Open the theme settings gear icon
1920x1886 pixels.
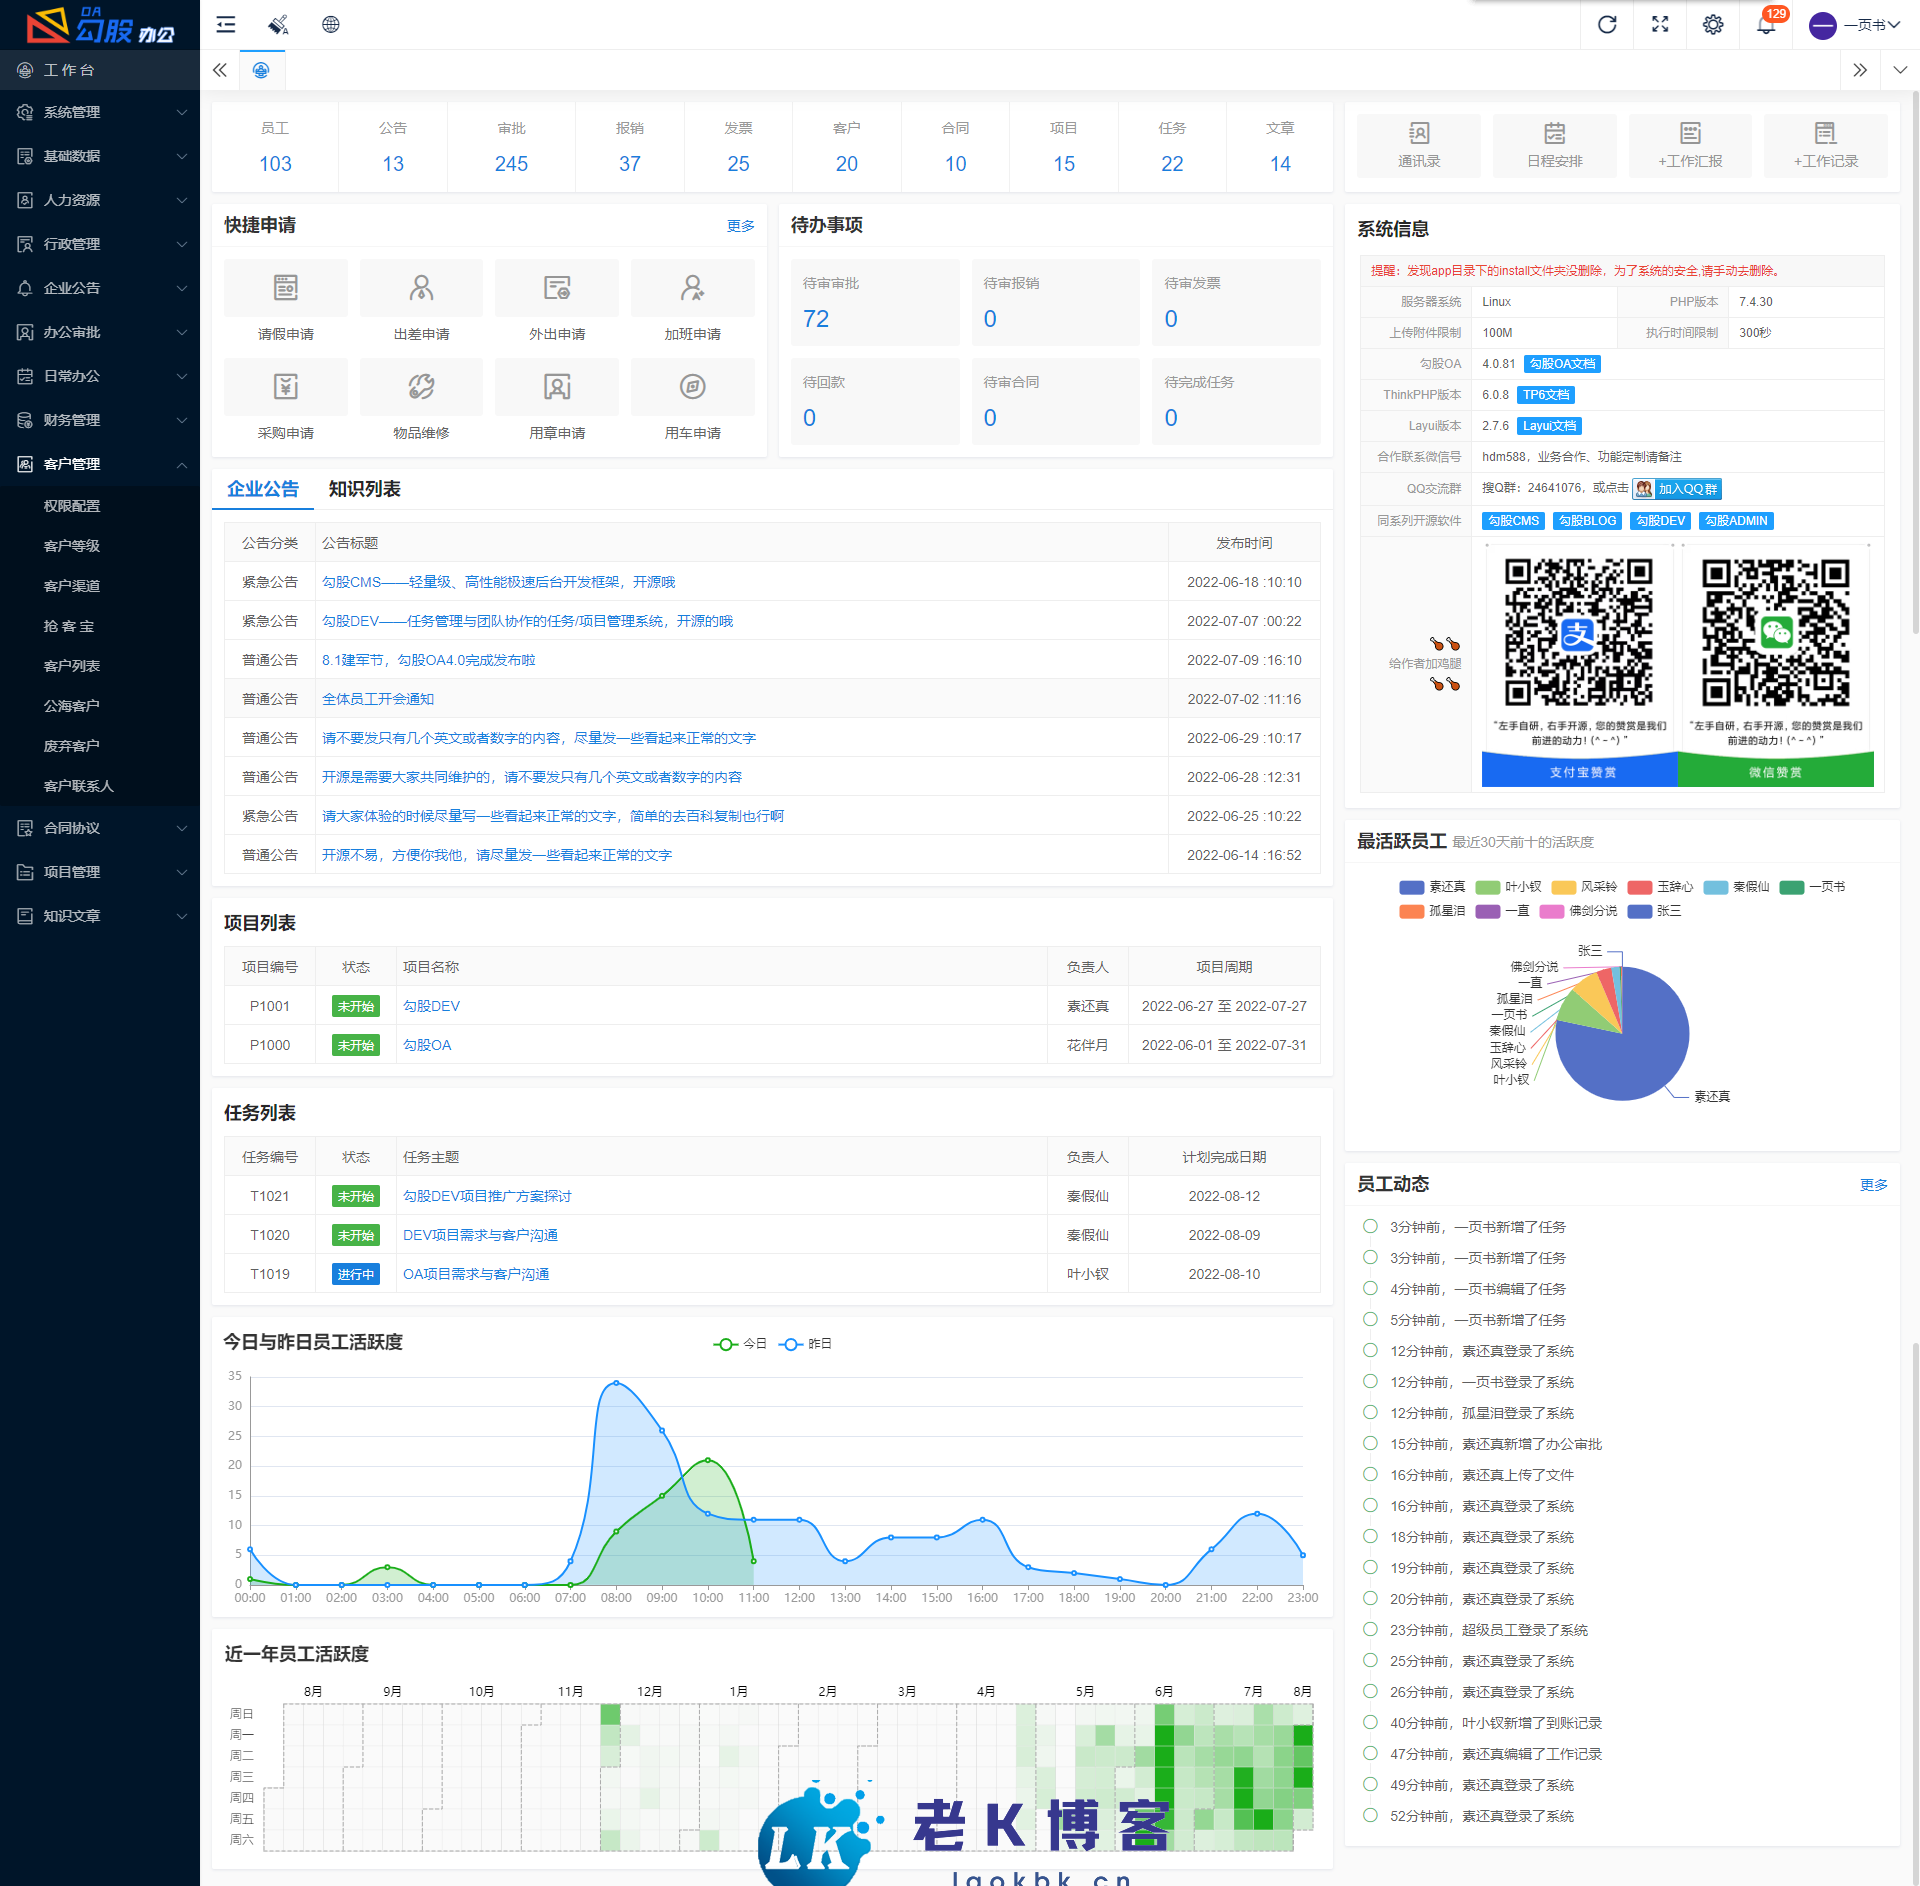click(1713, 24)
